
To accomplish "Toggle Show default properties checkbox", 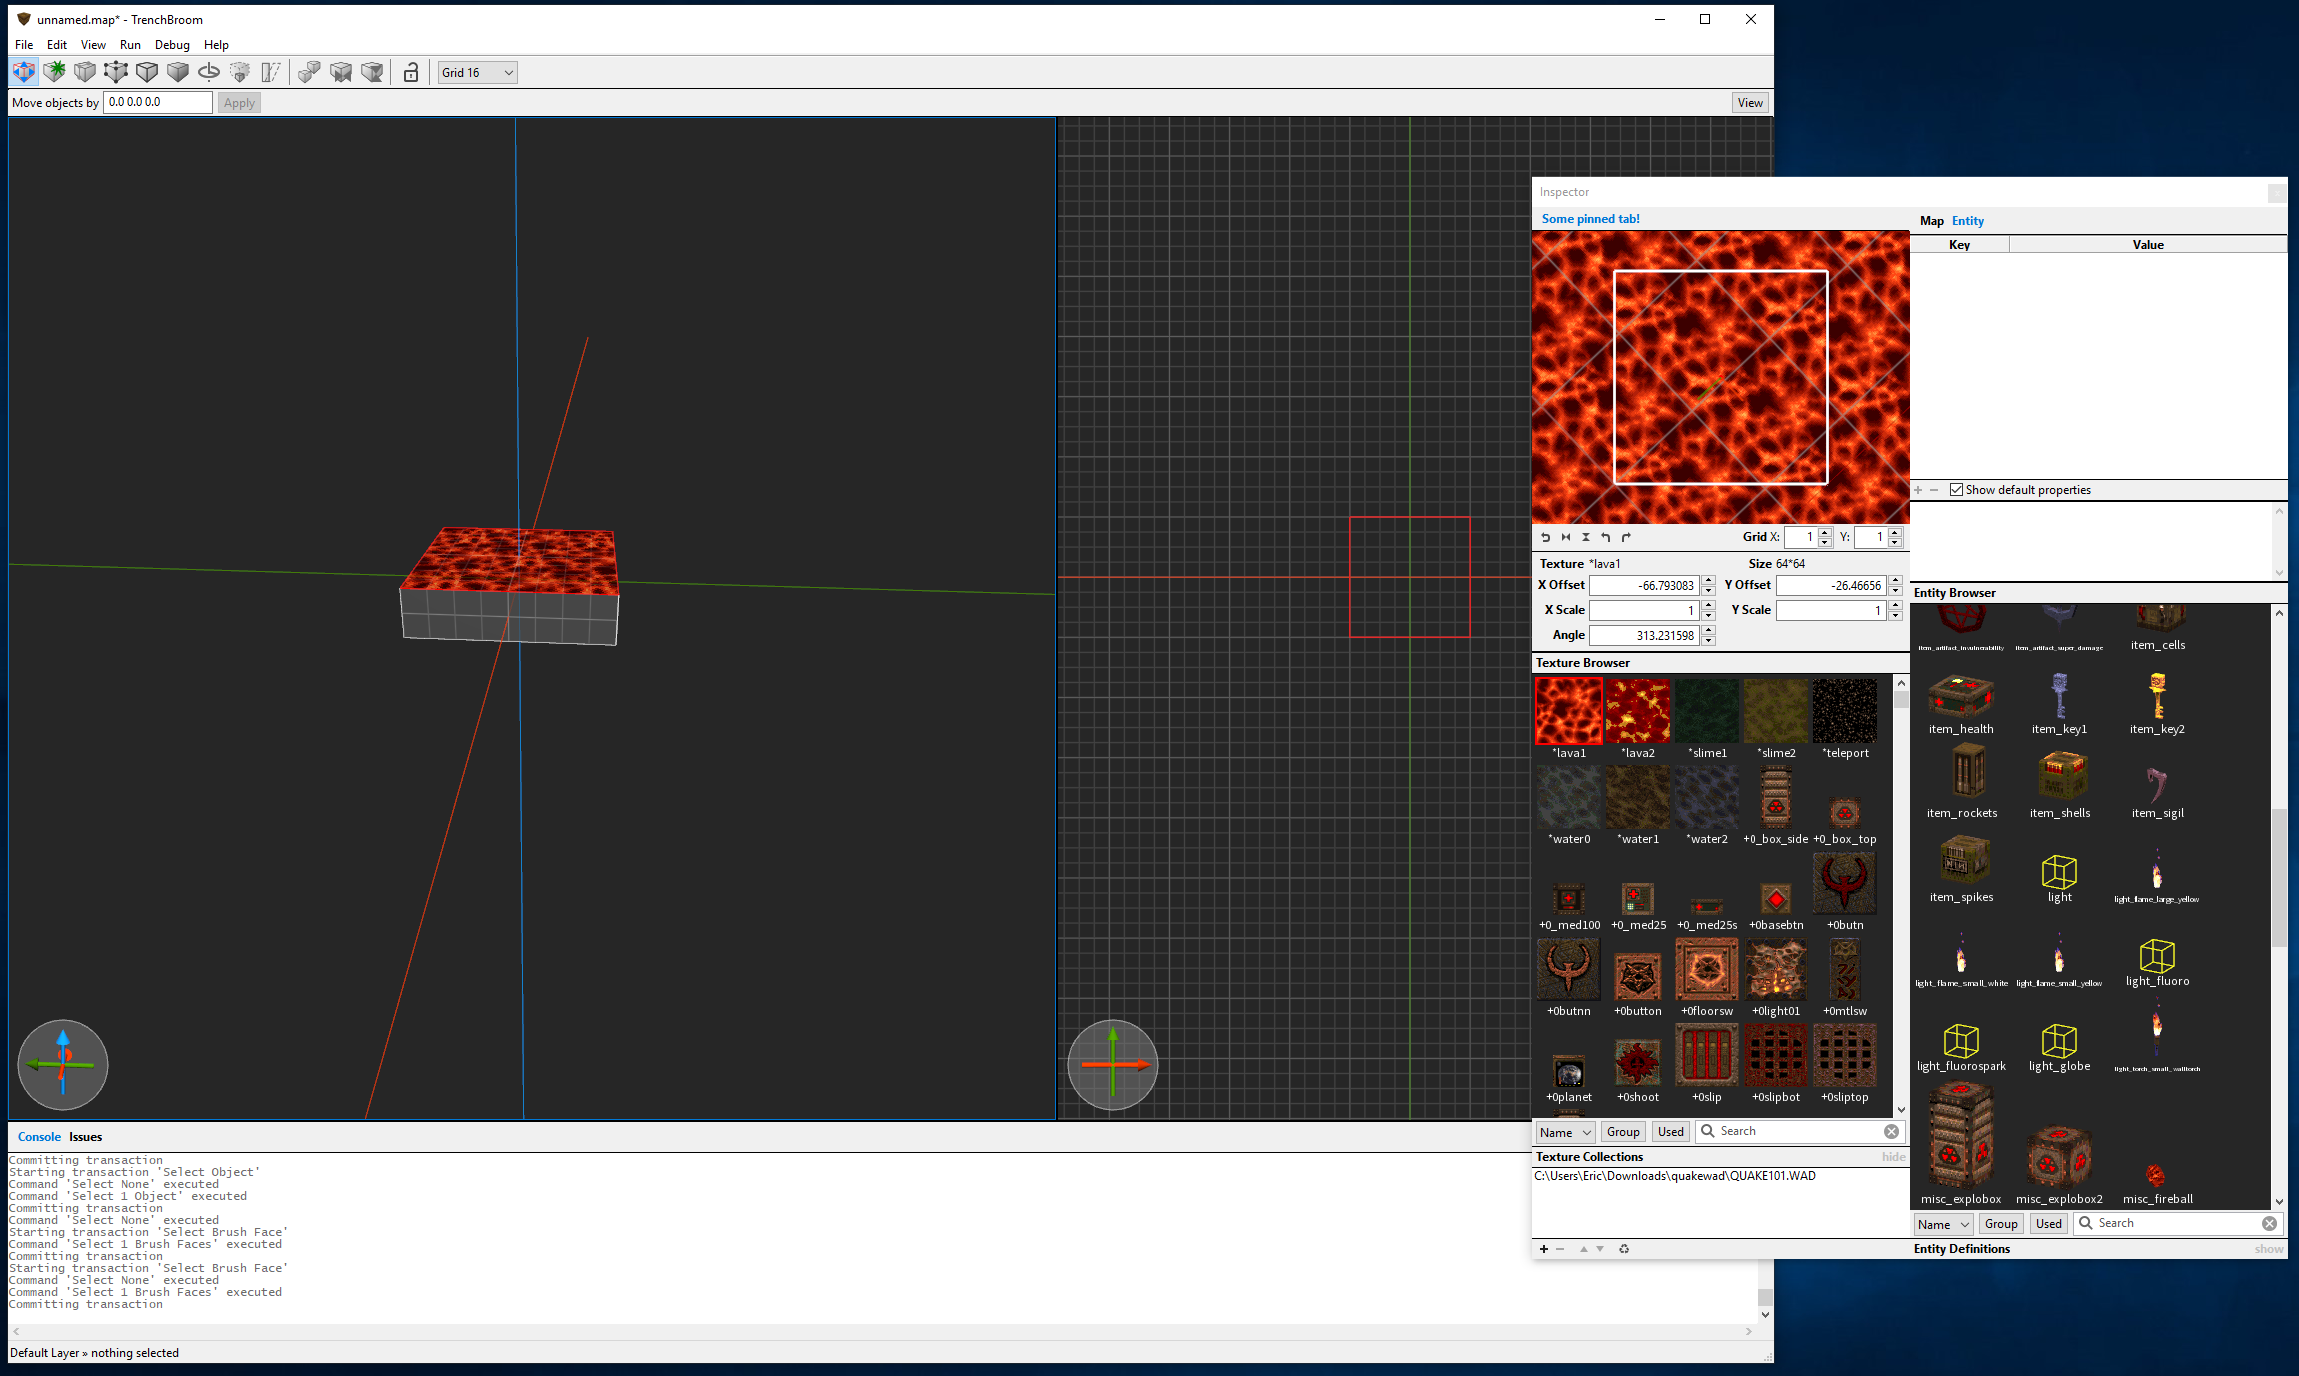I will pos(1956,490).
